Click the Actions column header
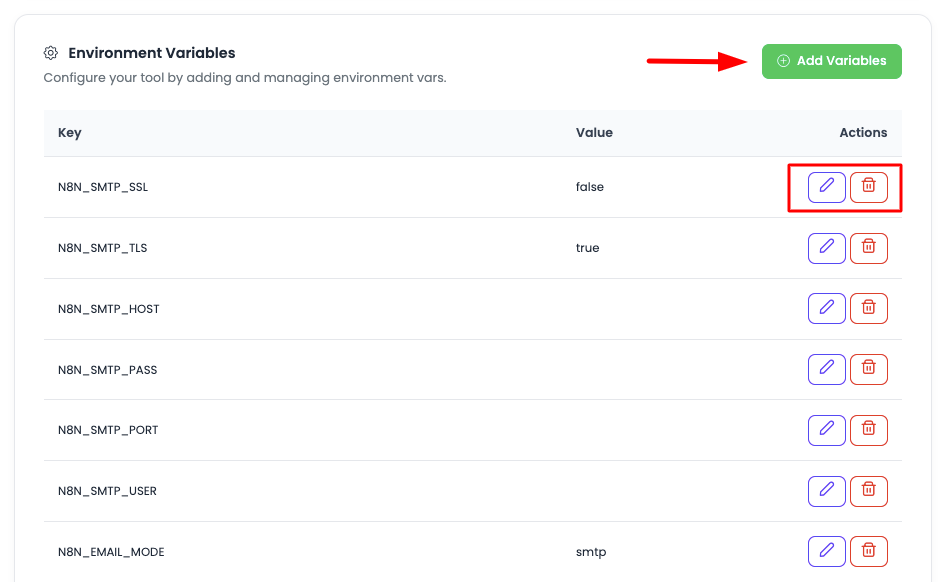Image resolution: width=948 pixels, height=582 pixels. 862,132
